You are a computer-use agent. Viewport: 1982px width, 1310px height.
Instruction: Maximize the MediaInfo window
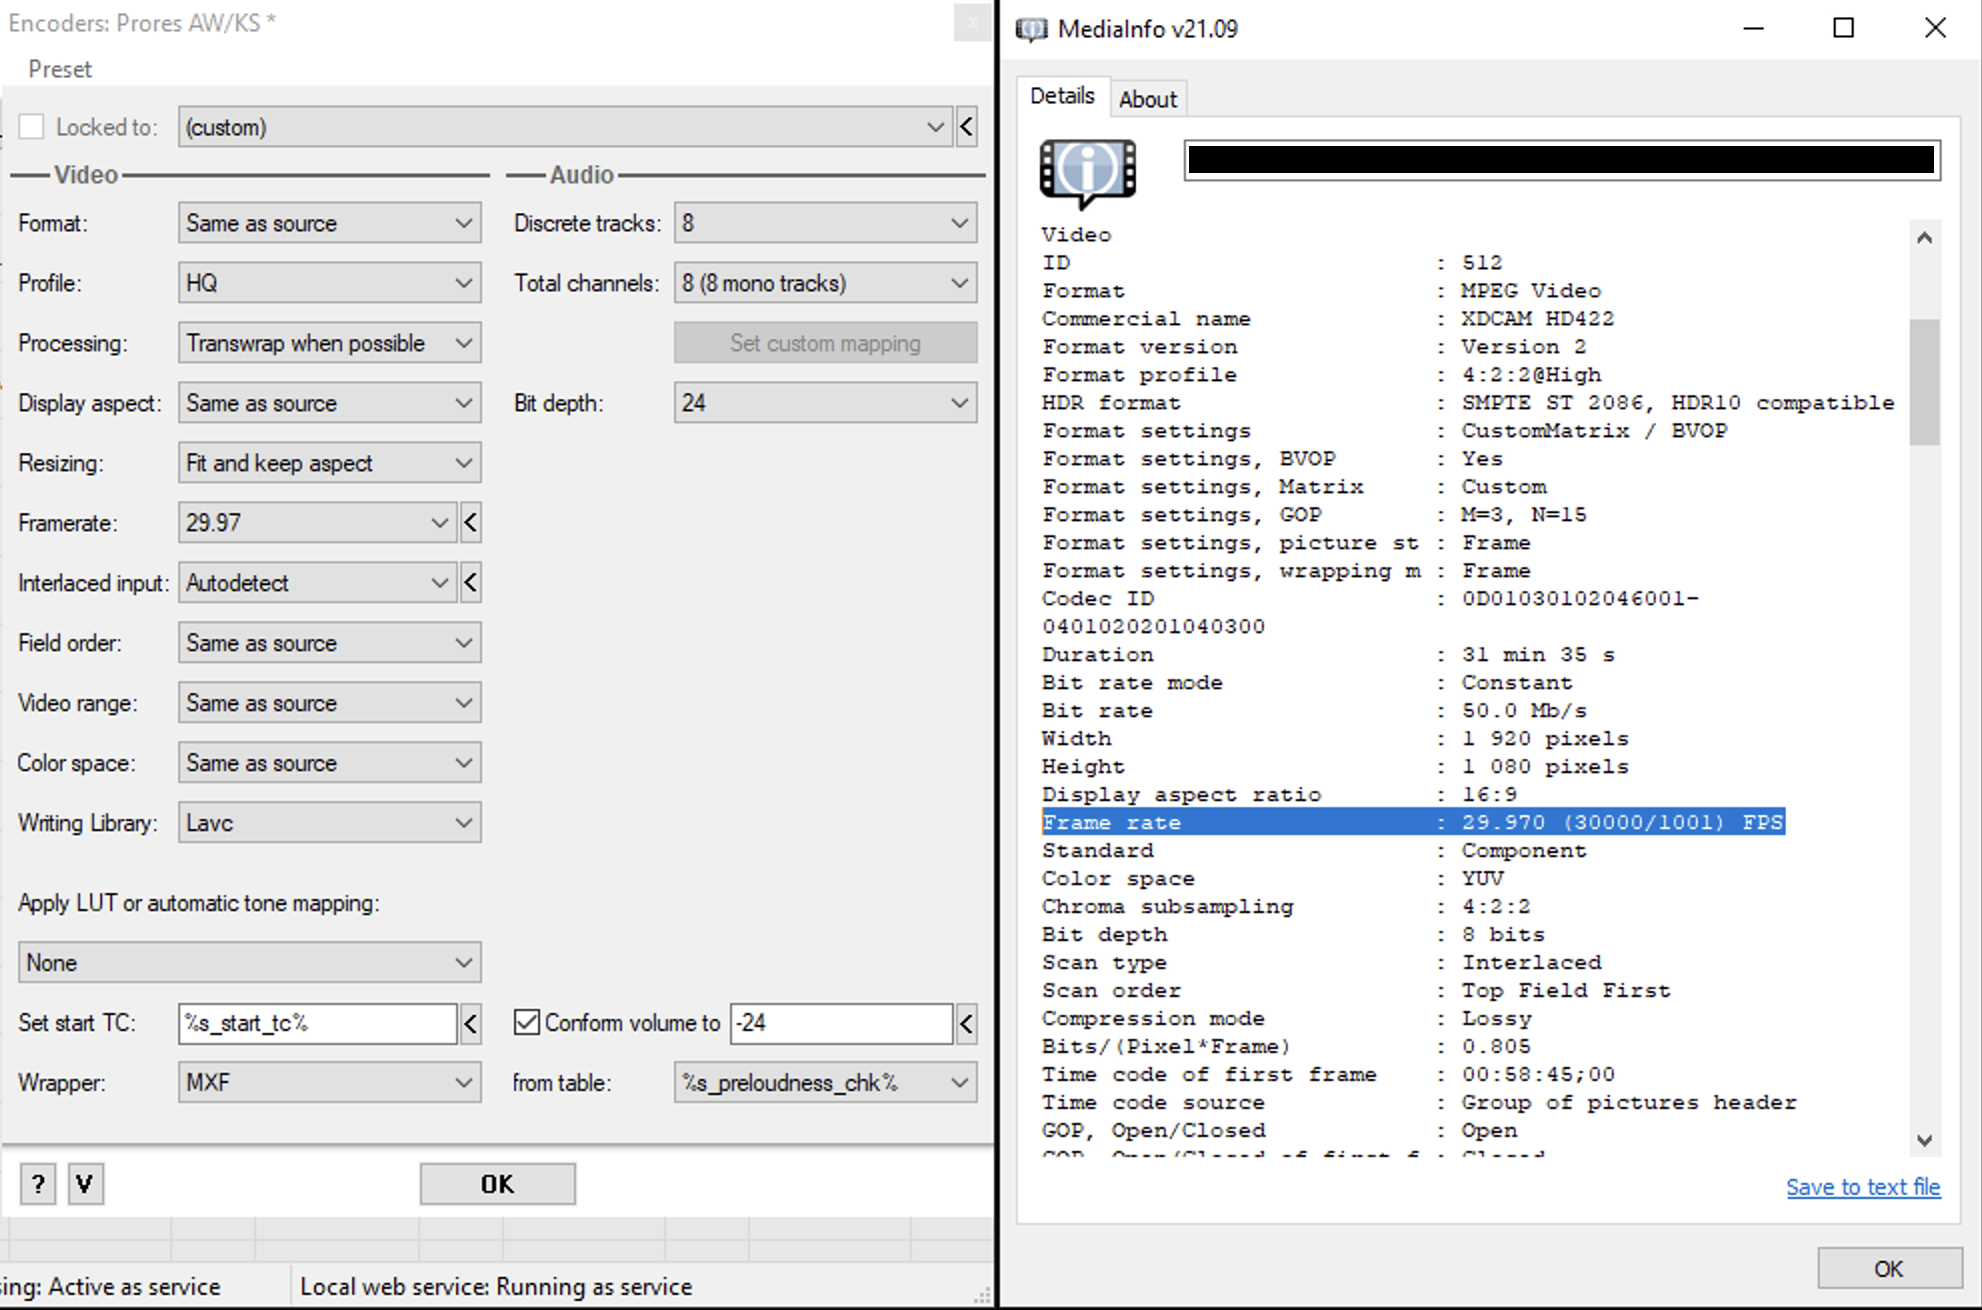tap(1843, 28)
